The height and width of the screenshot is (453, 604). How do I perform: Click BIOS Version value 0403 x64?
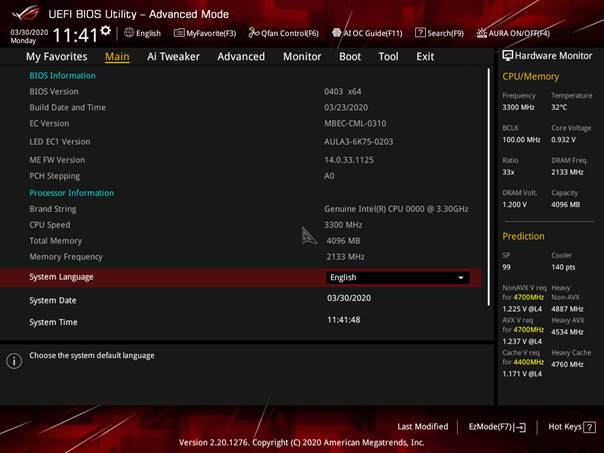342,92
